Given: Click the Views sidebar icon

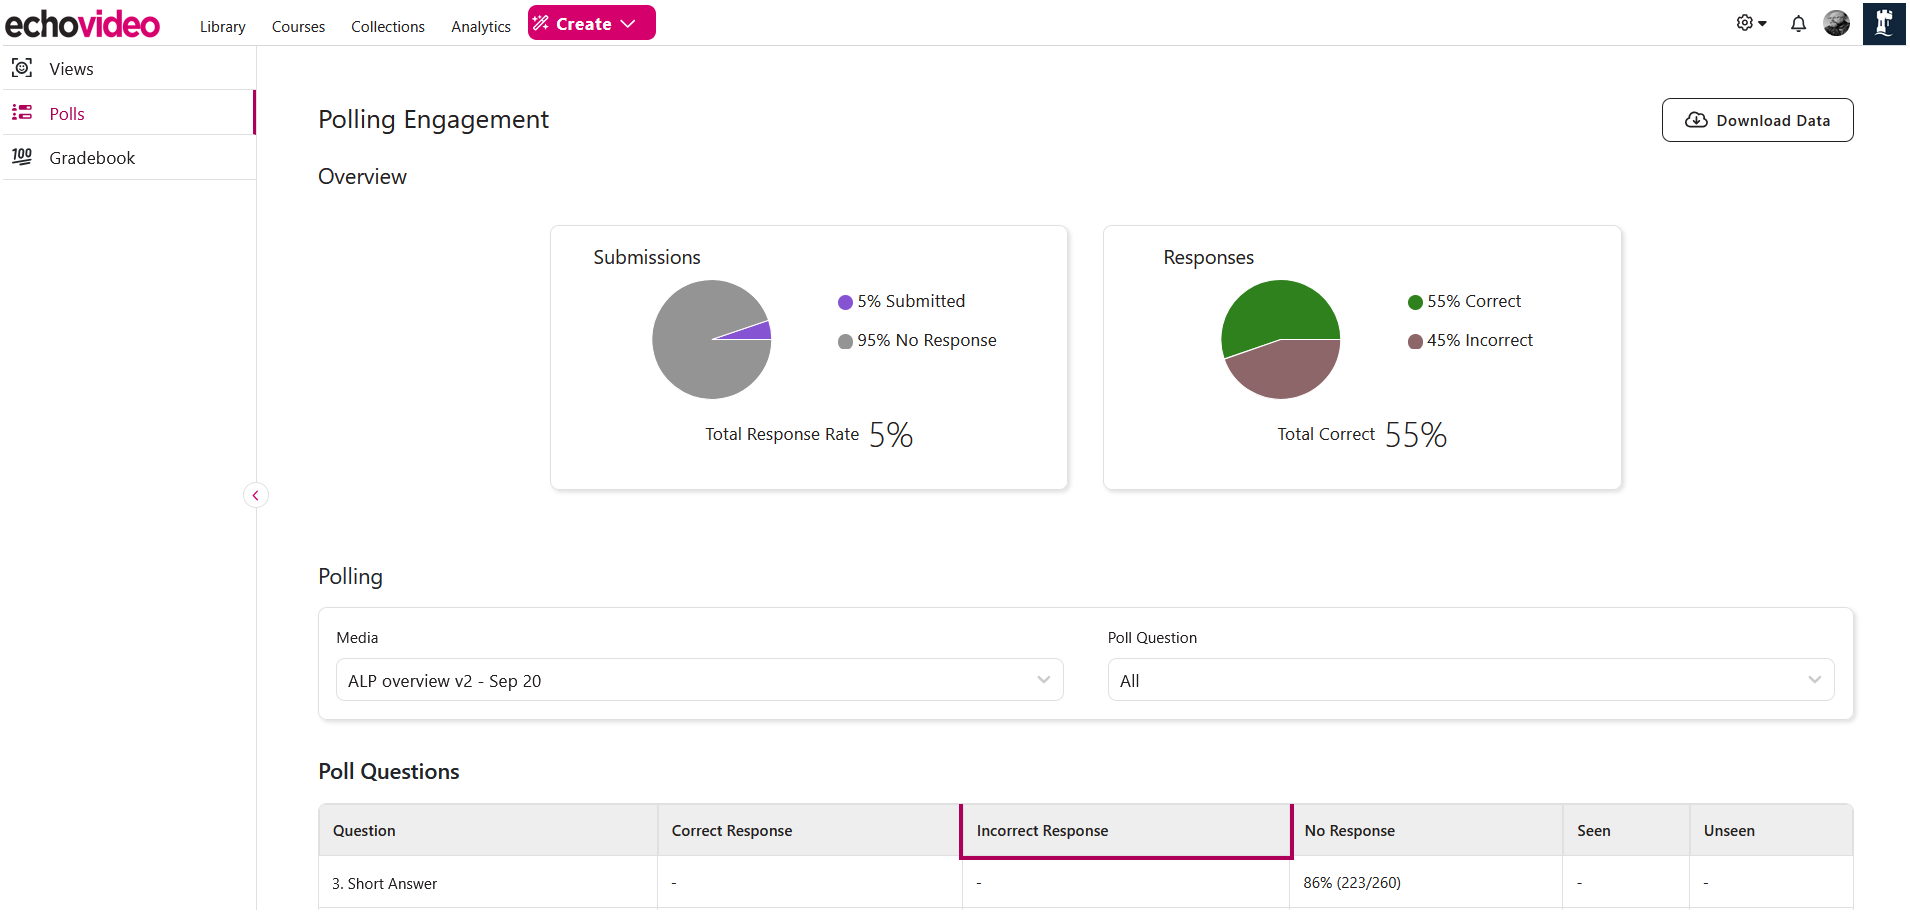Looking at the screenshot, I should click(22, 68).
